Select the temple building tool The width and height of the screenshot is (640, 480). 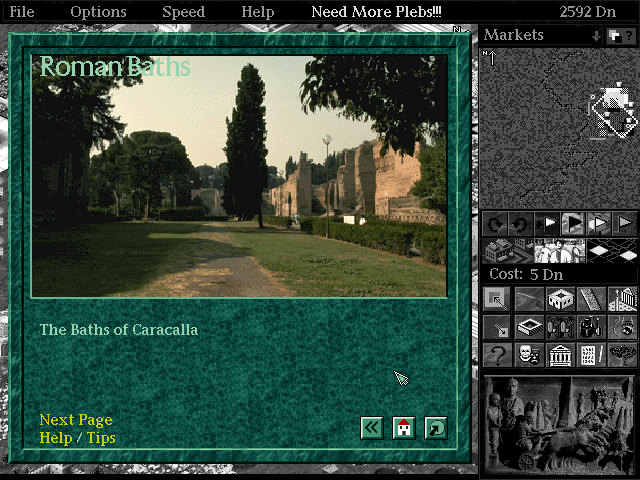pyautogui.click(x=560, y=355)
